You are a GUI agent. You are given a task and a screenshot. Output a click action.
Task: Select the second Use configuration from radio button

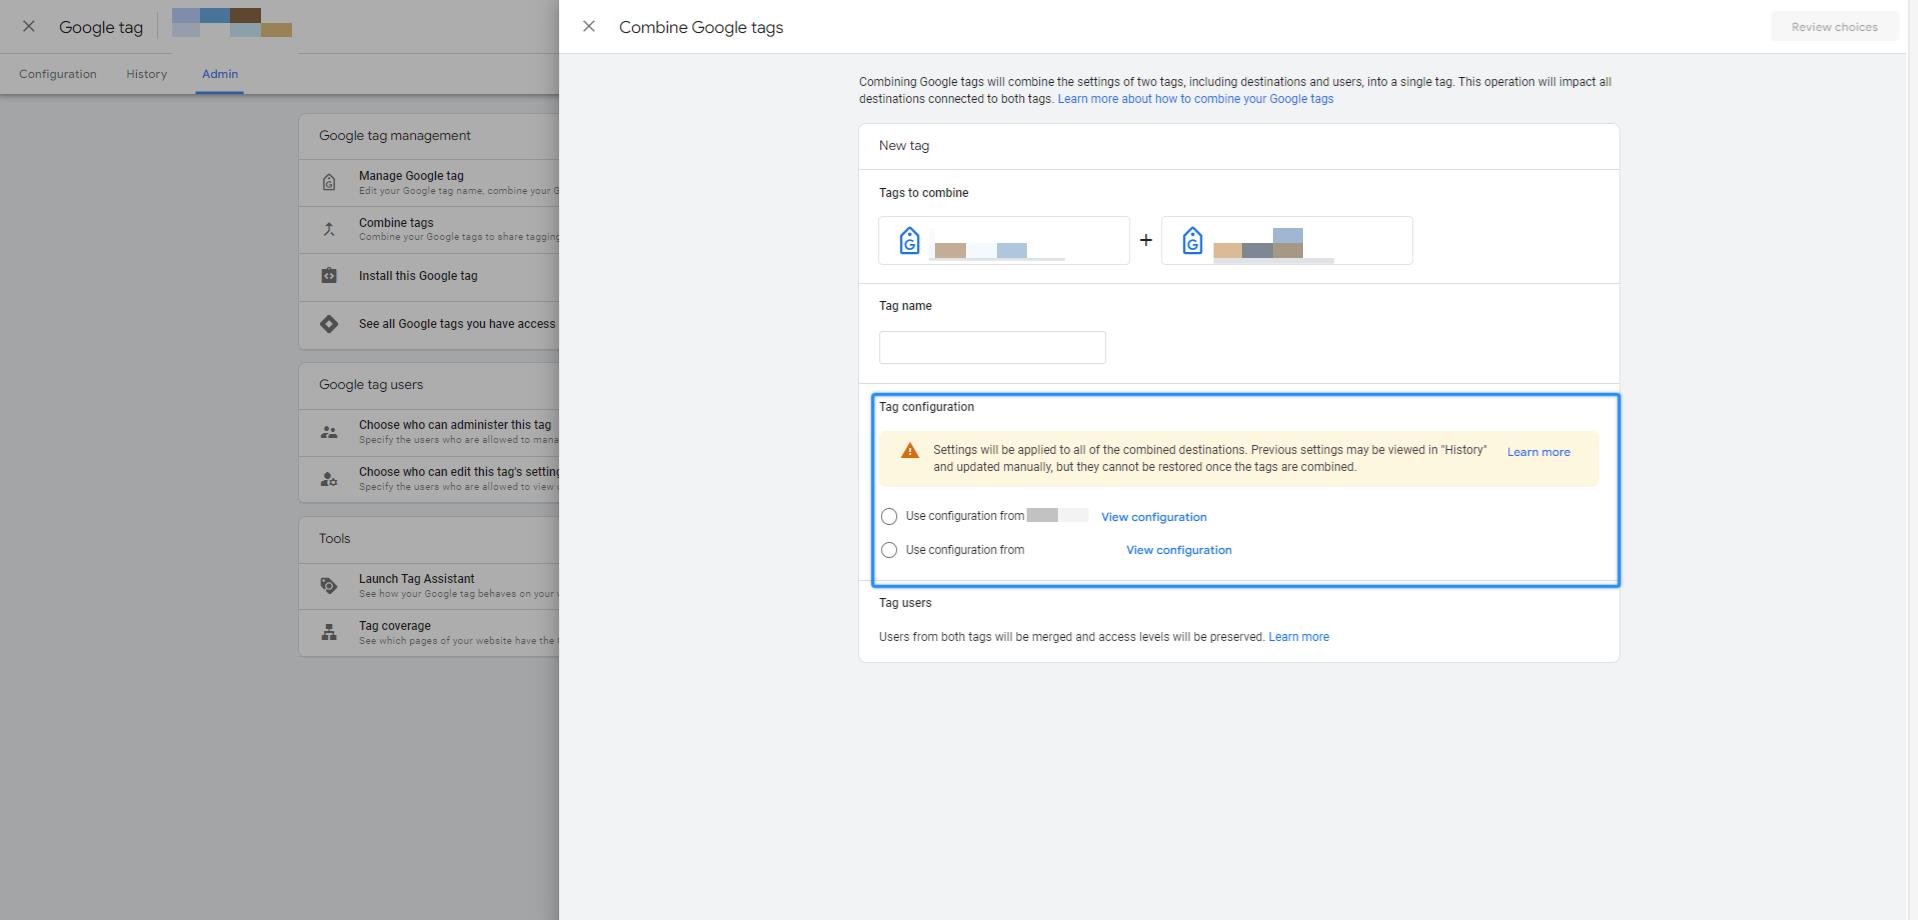tap(889, 550)
